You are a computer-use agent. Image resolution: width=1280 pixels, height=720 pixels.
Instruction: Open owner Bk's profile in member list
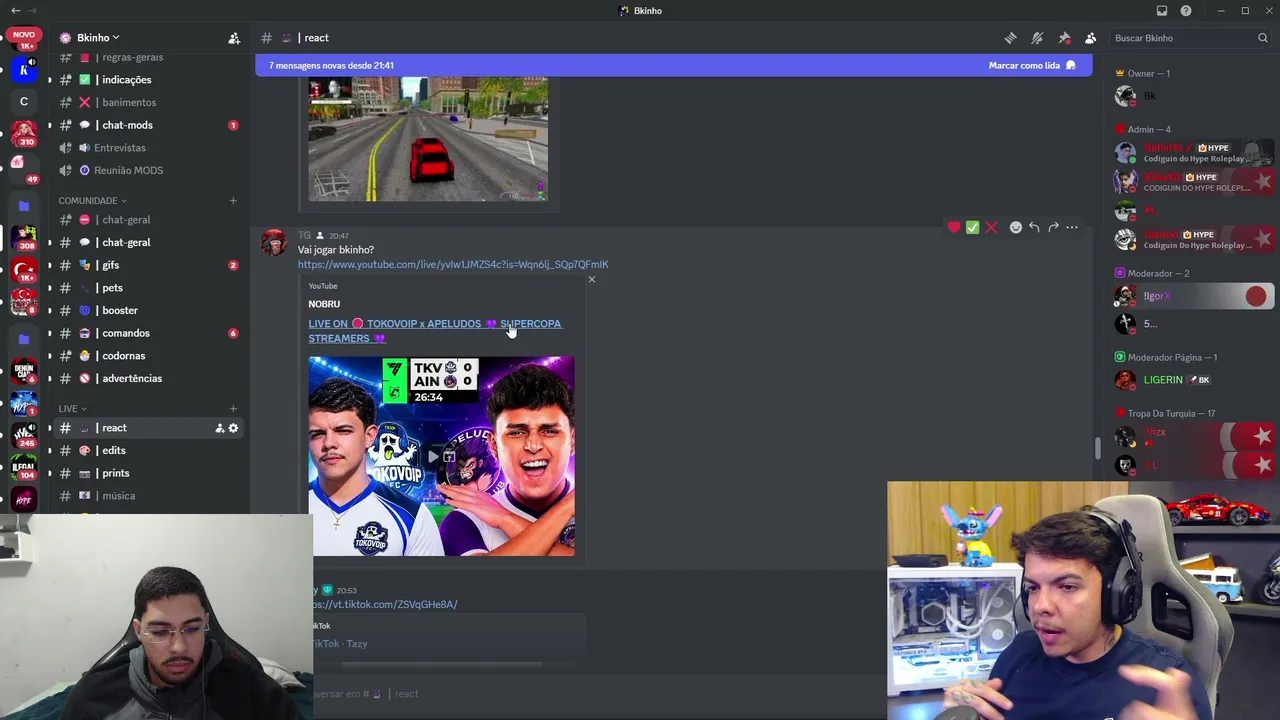point(1192,96)
